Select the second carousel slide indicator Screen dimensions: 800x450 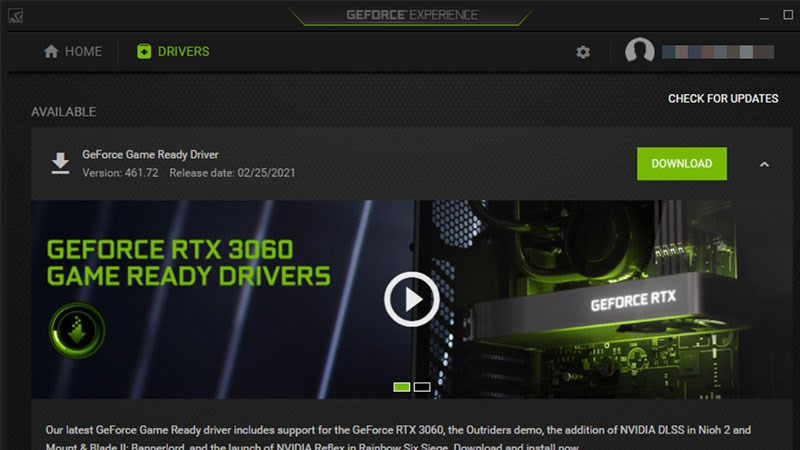422,387
